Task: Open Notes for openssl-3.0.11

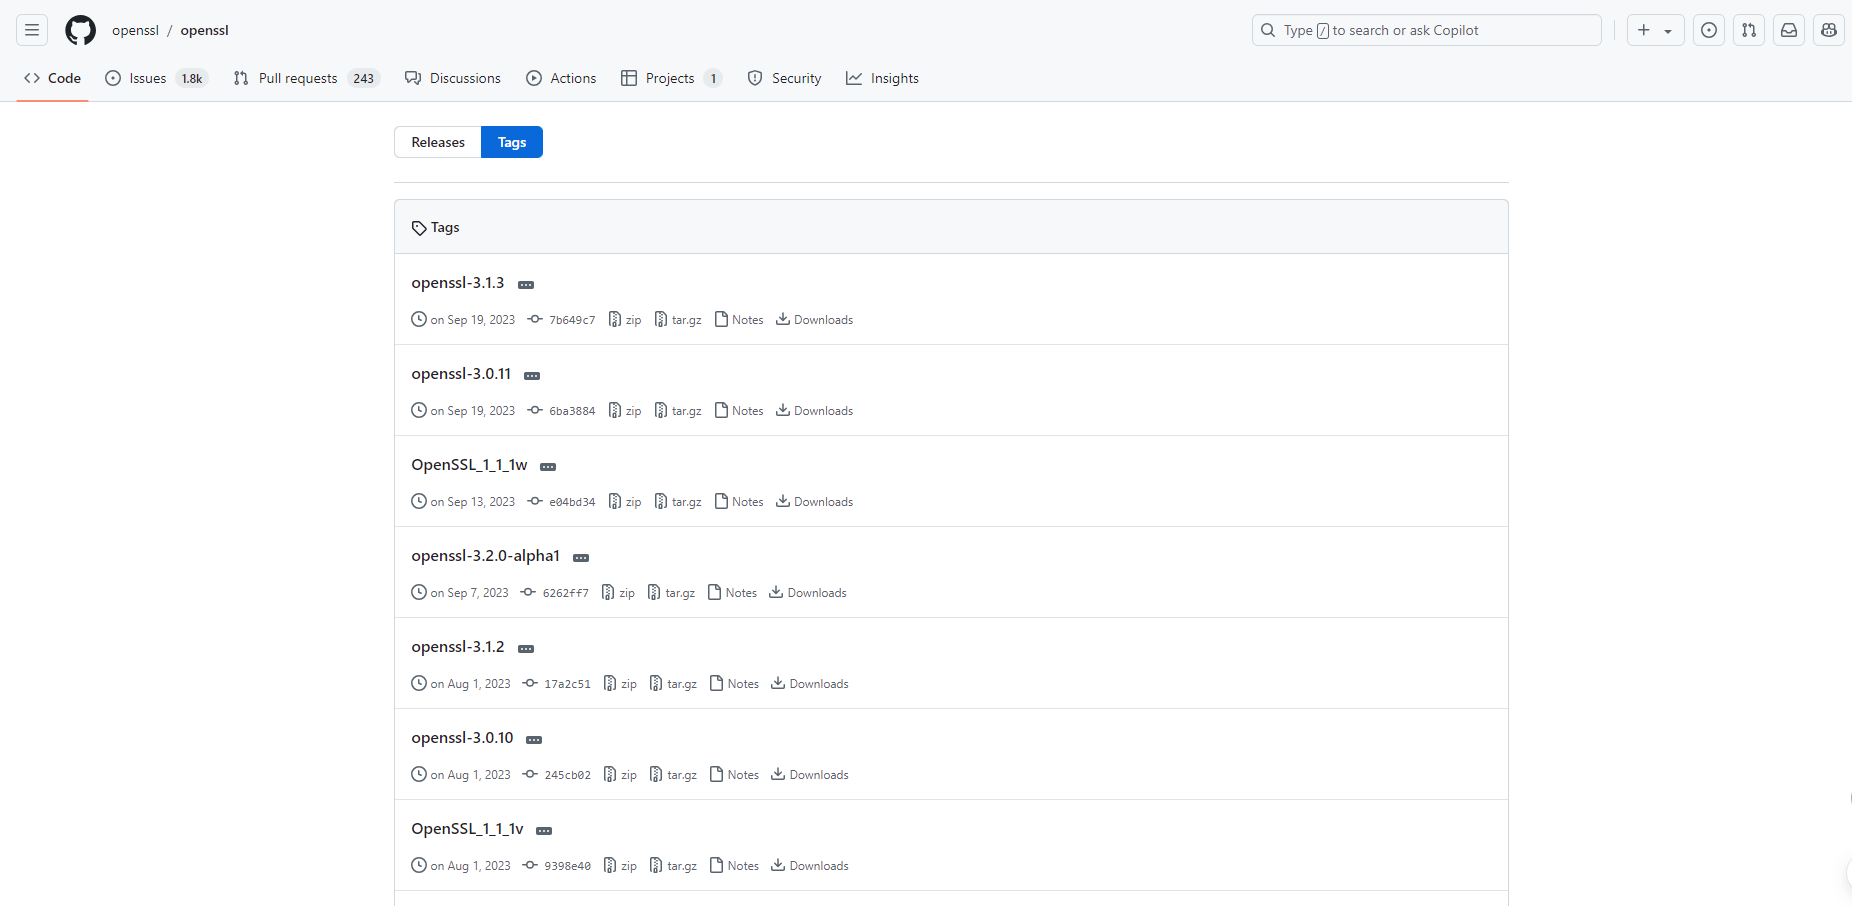Action: click(739, 411)
